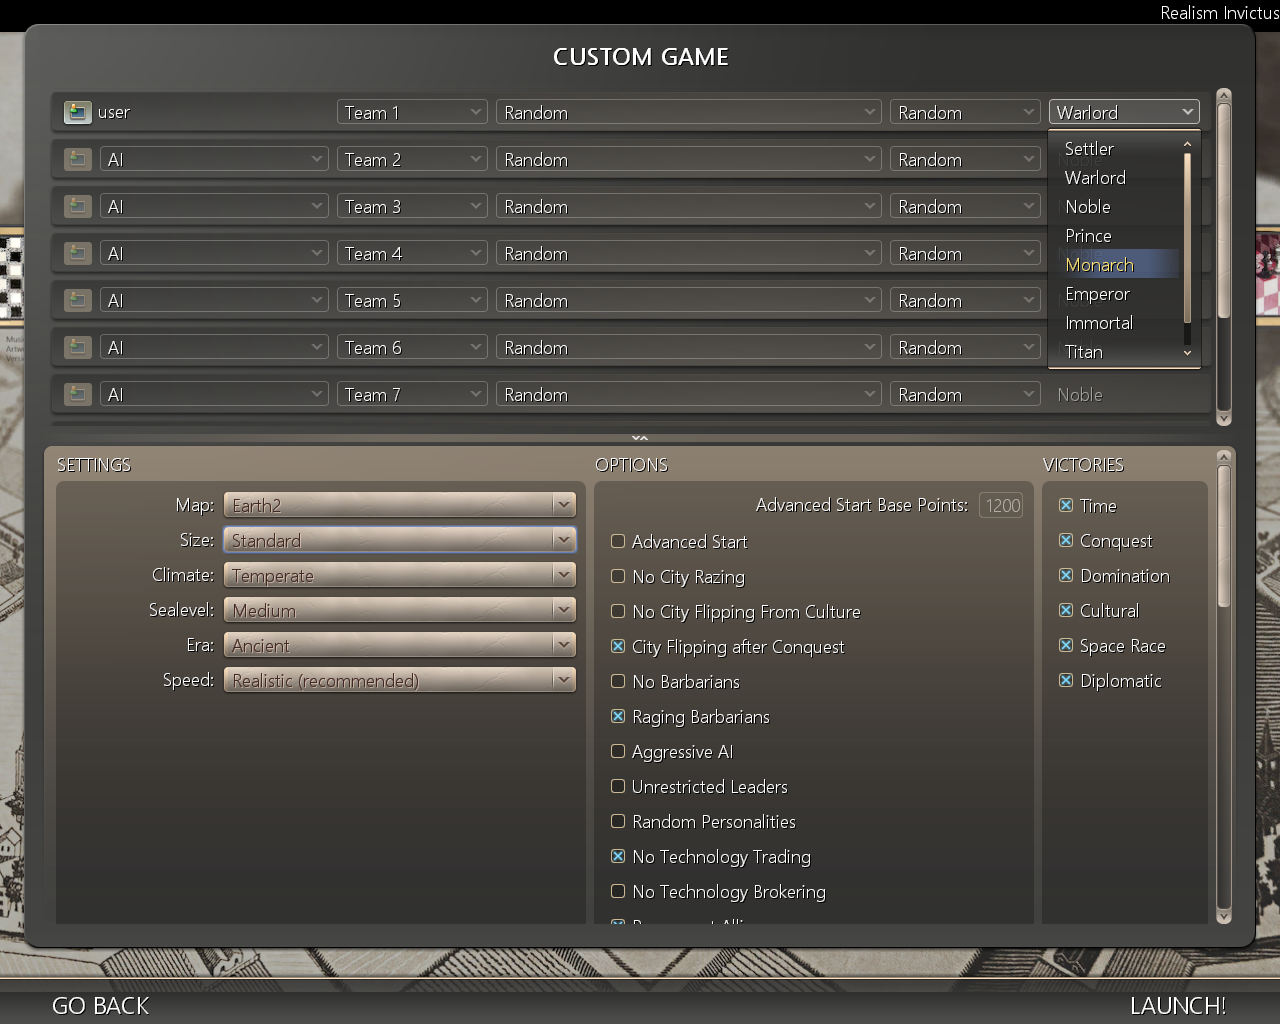Select Monarch from the difficulty list
1280x1024 pixels.
pos(1099,265)
